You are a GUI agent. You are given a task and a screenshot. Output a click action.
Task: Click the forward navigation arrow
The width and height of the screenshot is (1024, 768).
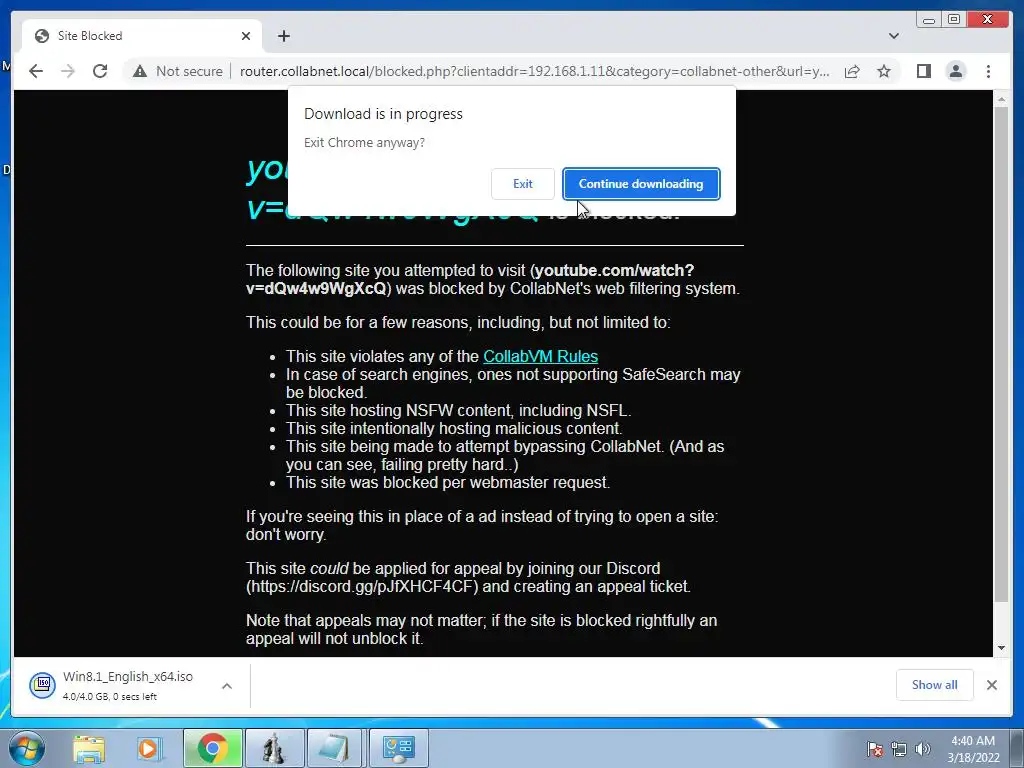68,71
